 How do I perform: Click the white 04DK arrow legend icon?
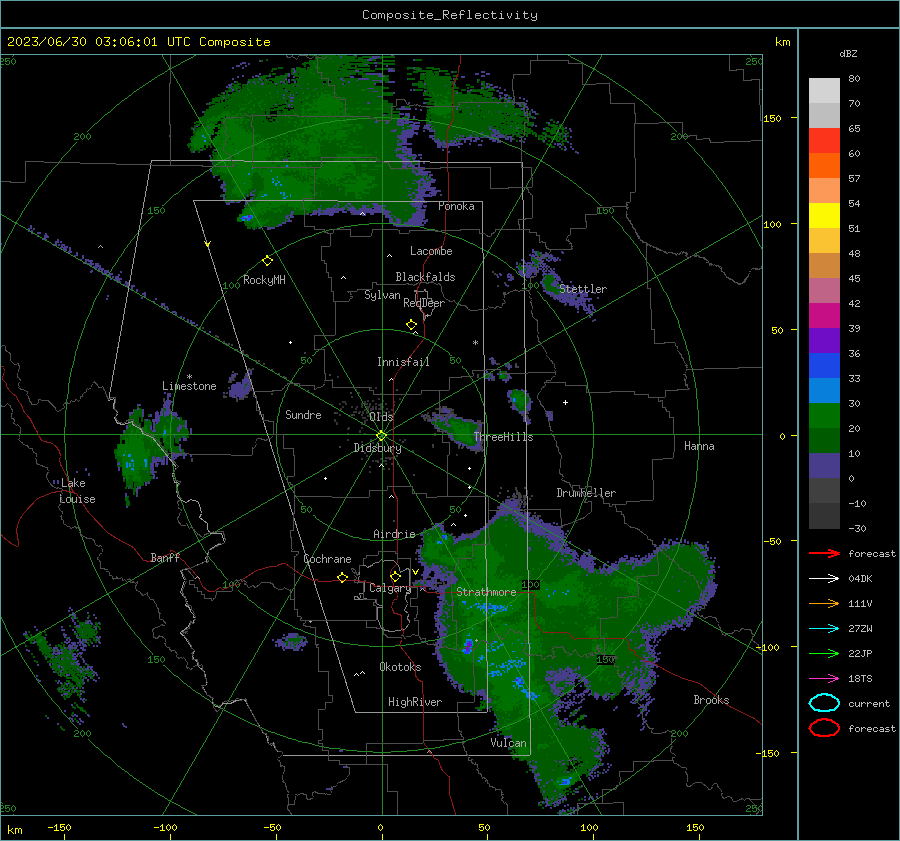(x=824, y=578)
